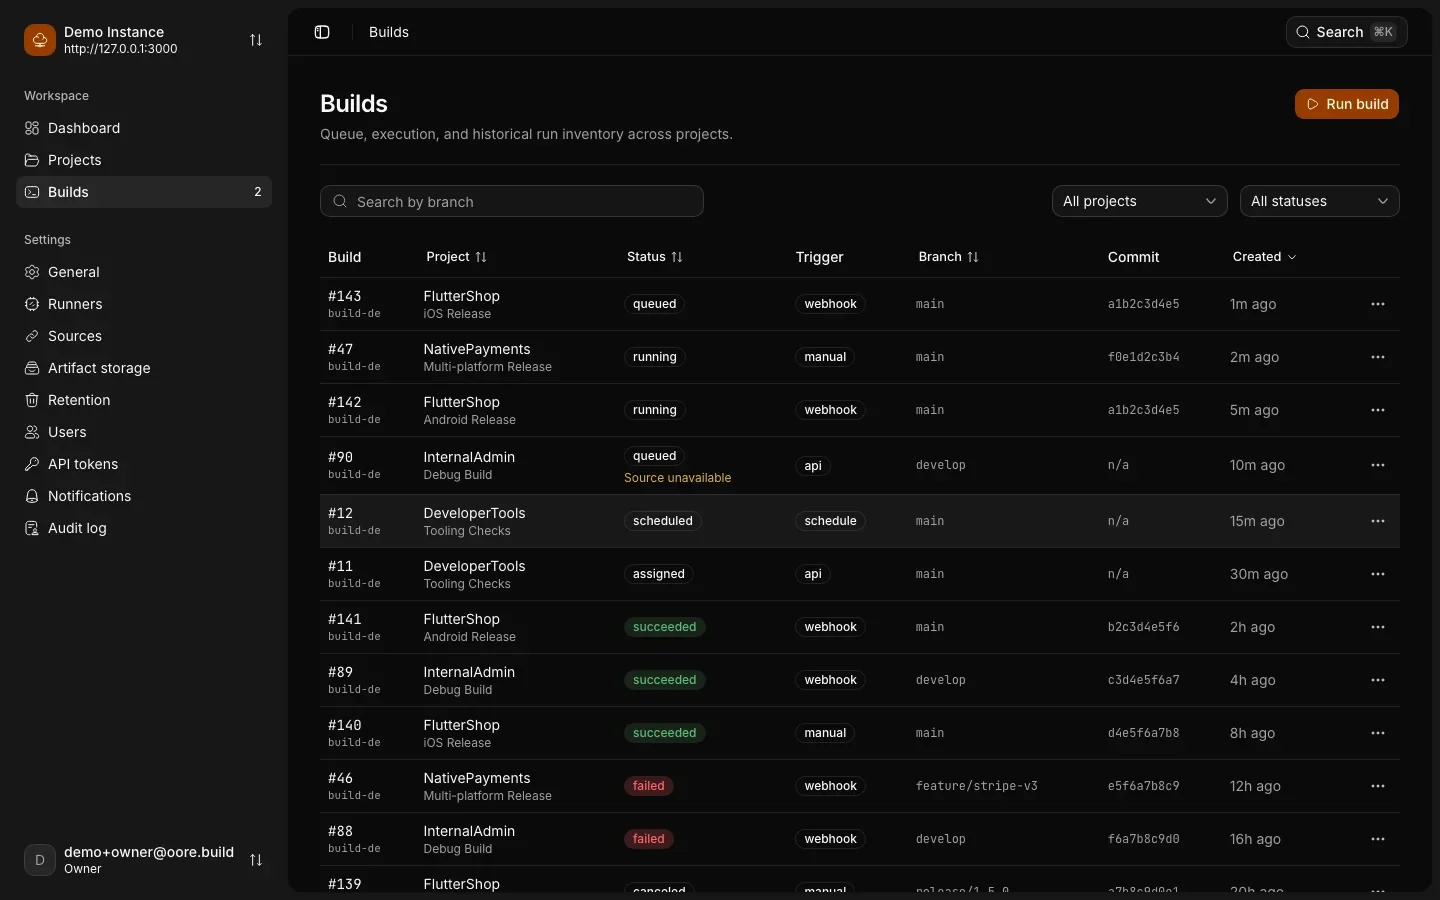Click DeveloperTools project on build #11
This screenshot has height=900, width=1440.
pyautogui.click(x=474, y=566)
